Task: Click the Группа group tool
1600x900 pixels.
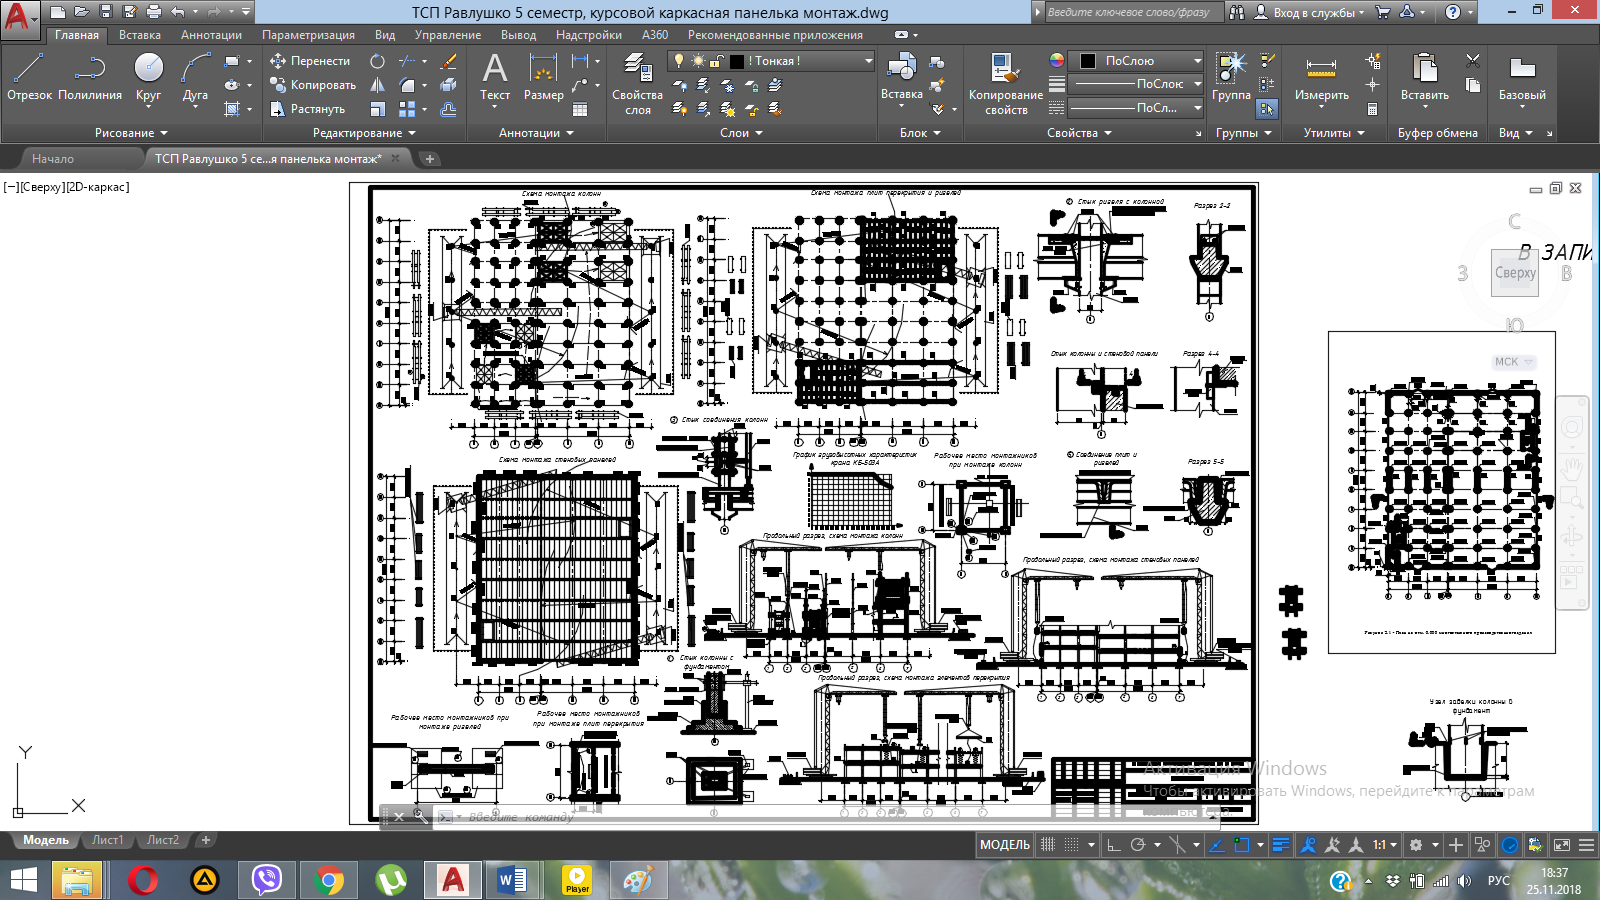Action: point(1232,77)
